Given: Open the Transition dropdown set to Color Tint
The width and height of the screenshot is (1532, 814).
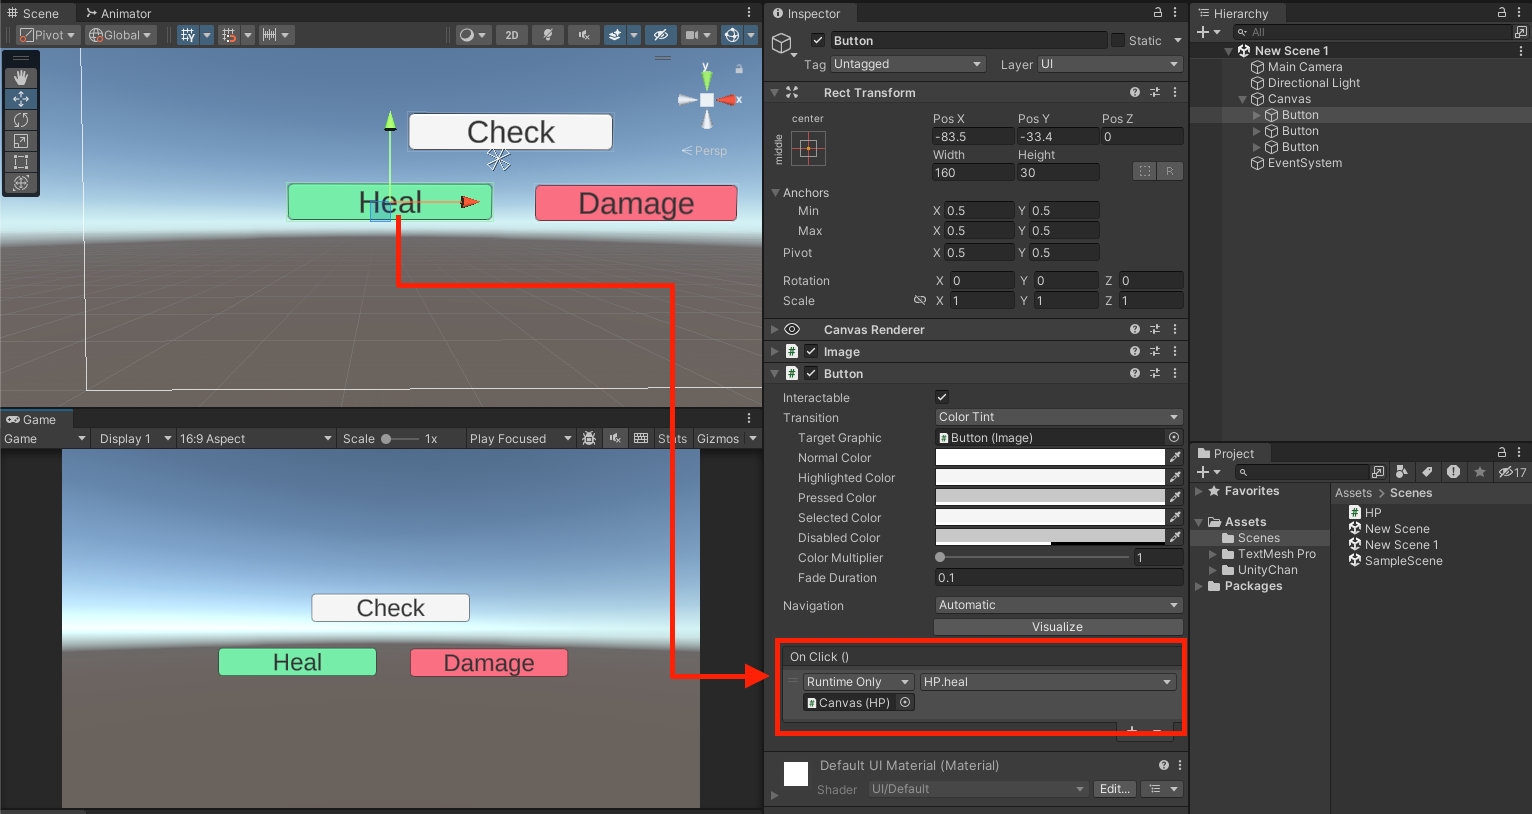Looking at the screenshot, I should (1058, 417).
